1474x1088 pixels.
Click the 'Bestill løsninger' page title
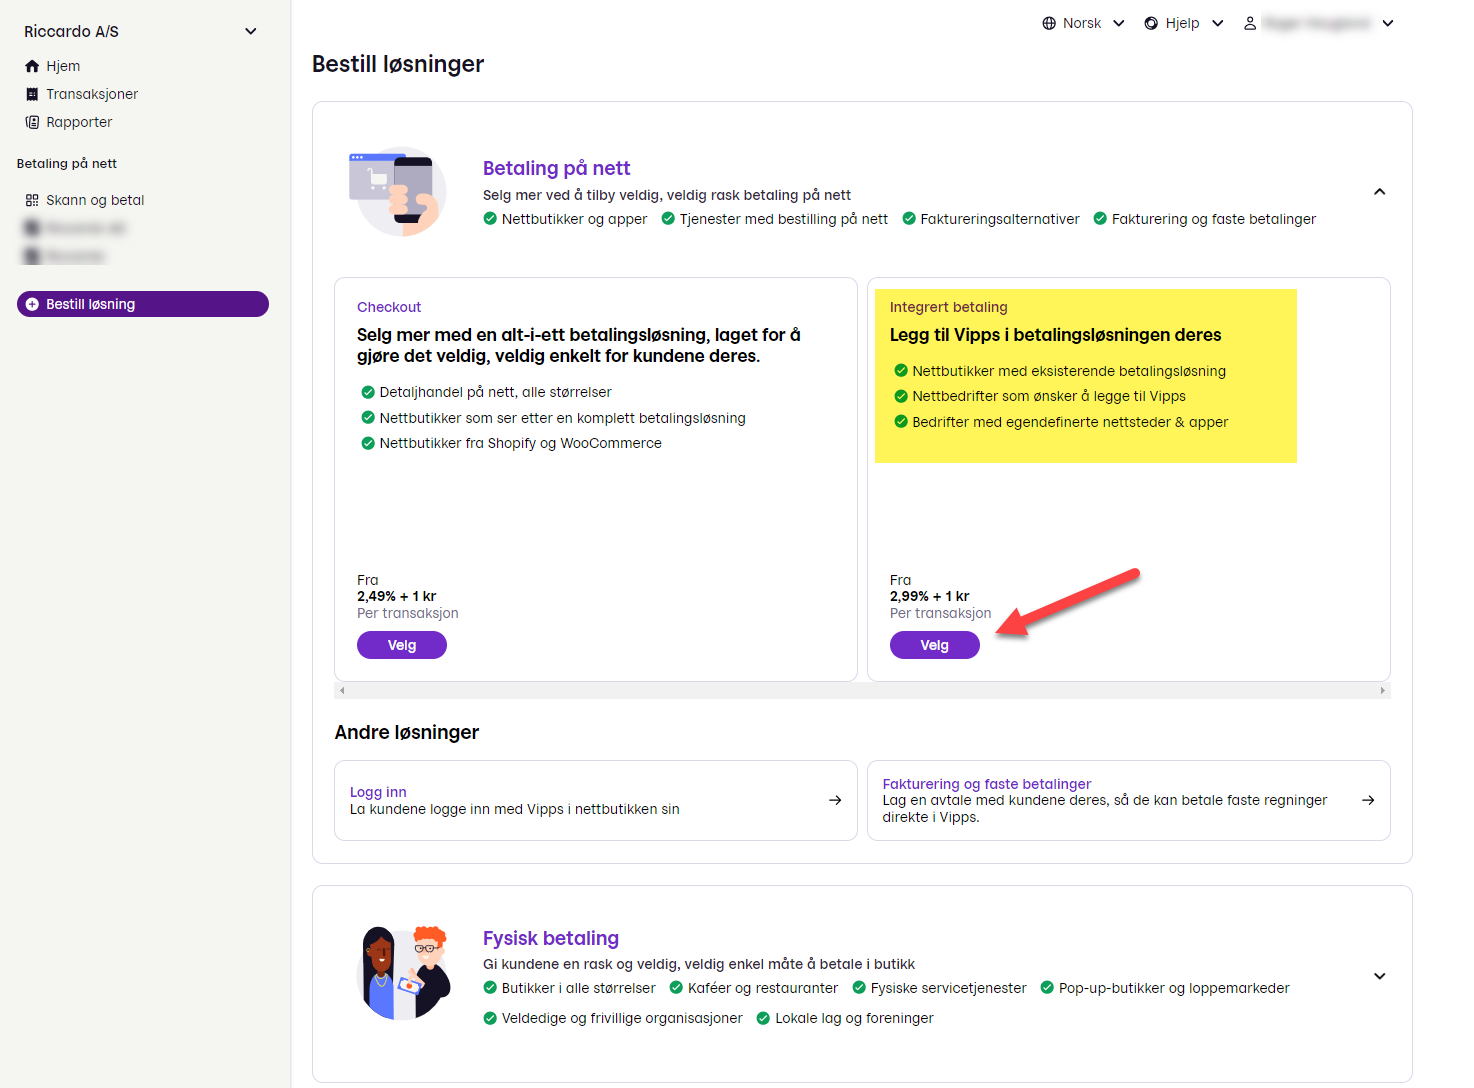coord(398,64)
